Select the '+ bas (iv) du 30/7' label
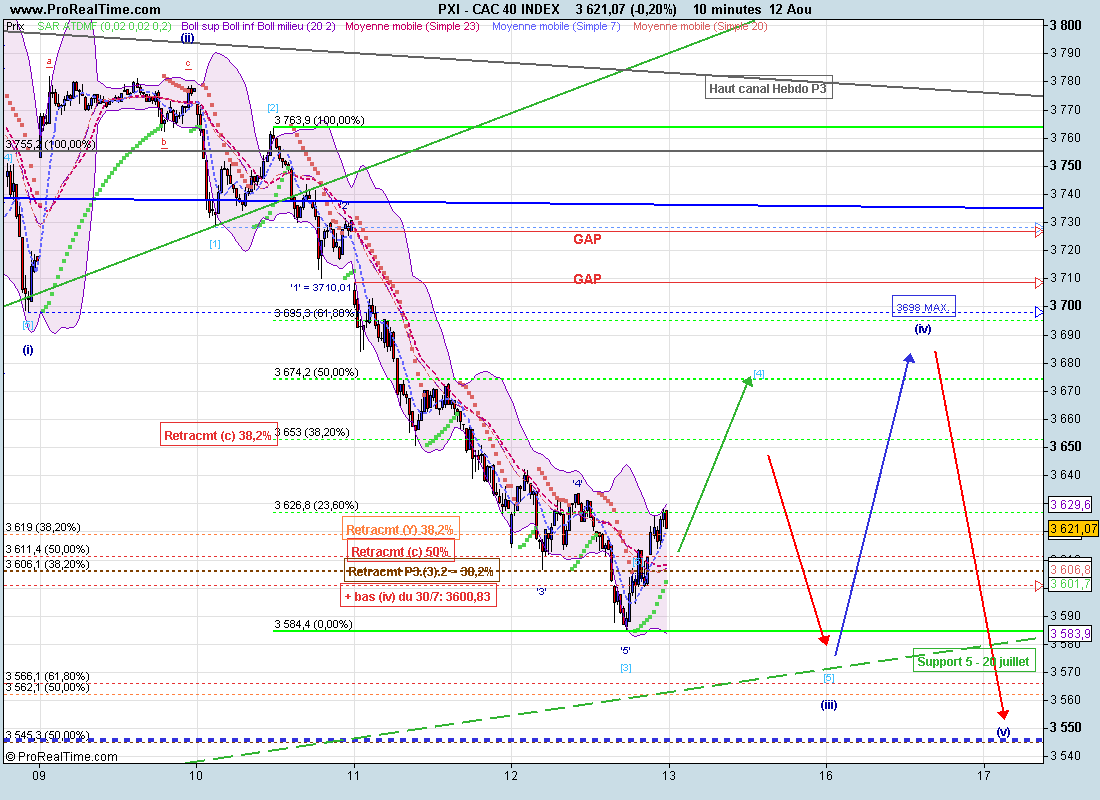1100x800 pixels. [420, 596]
